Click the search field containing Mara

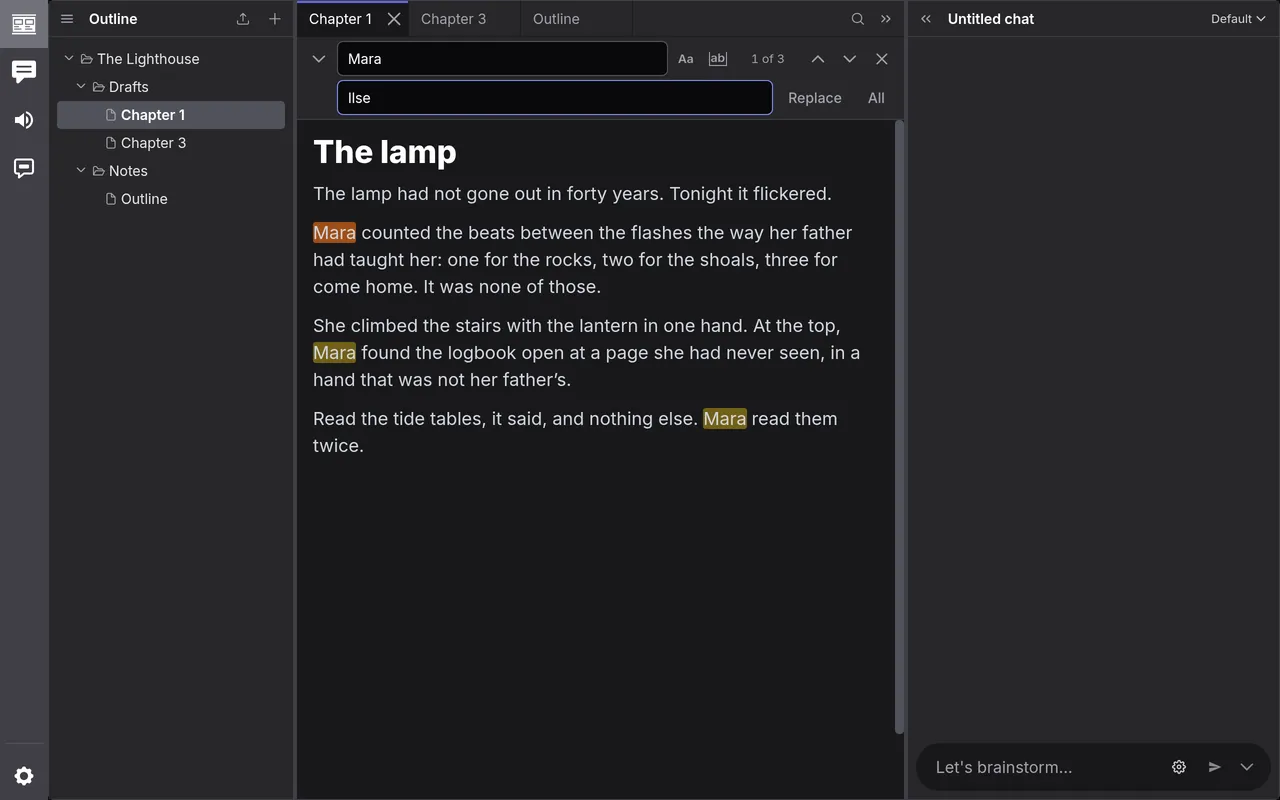(502, 59)
